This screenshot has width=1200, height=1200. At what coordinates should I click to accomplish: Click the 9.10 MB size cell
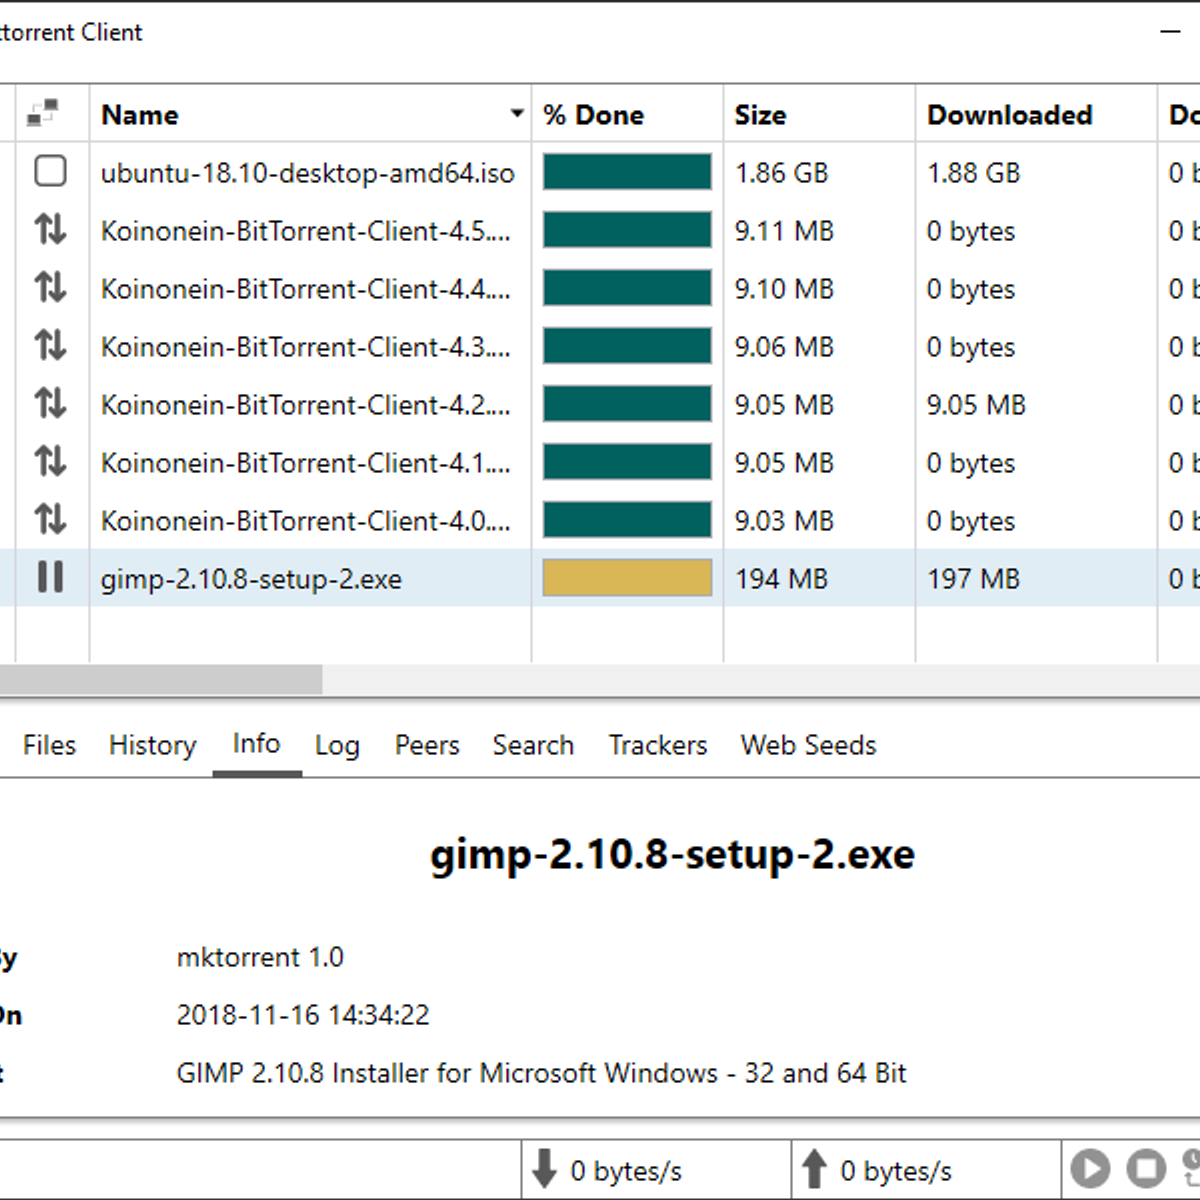click(x=784, y=289)
